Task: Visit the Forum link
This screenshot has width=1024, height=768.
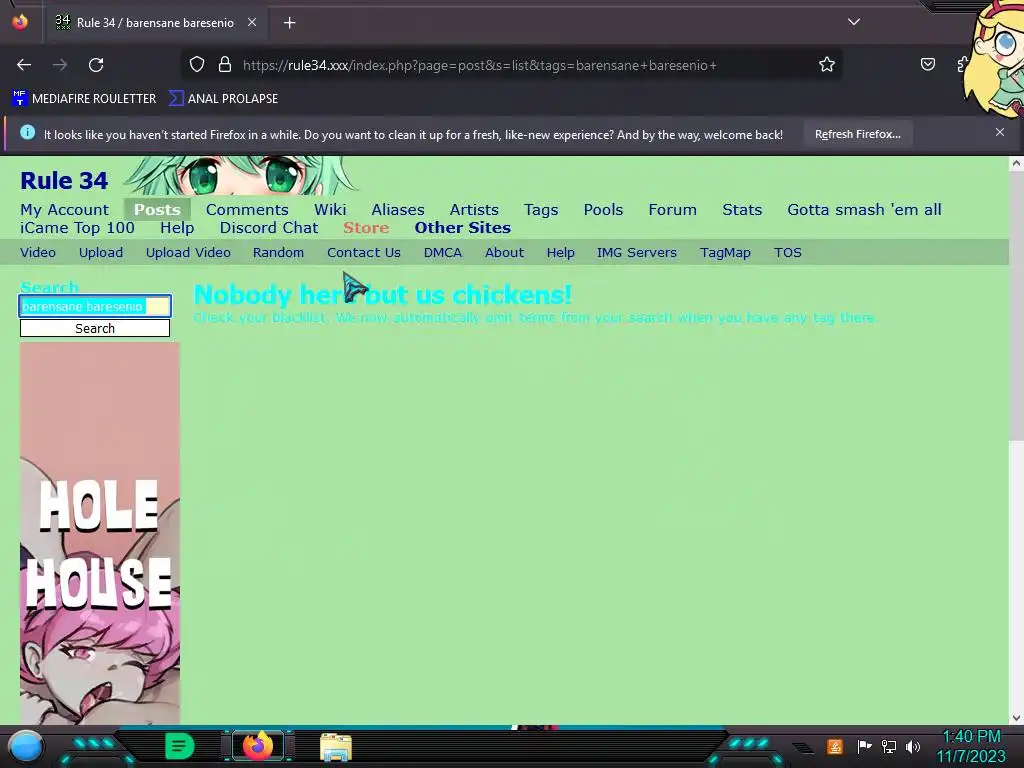Action: click(672, 210)
